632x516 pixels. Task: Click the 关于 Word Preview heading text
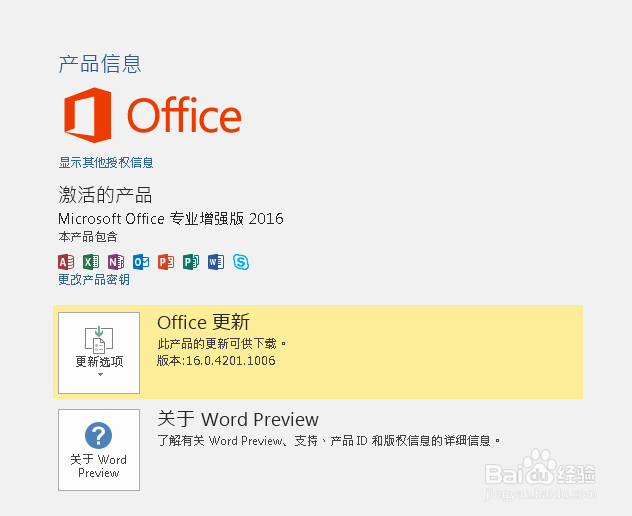[x=238, y=419]
